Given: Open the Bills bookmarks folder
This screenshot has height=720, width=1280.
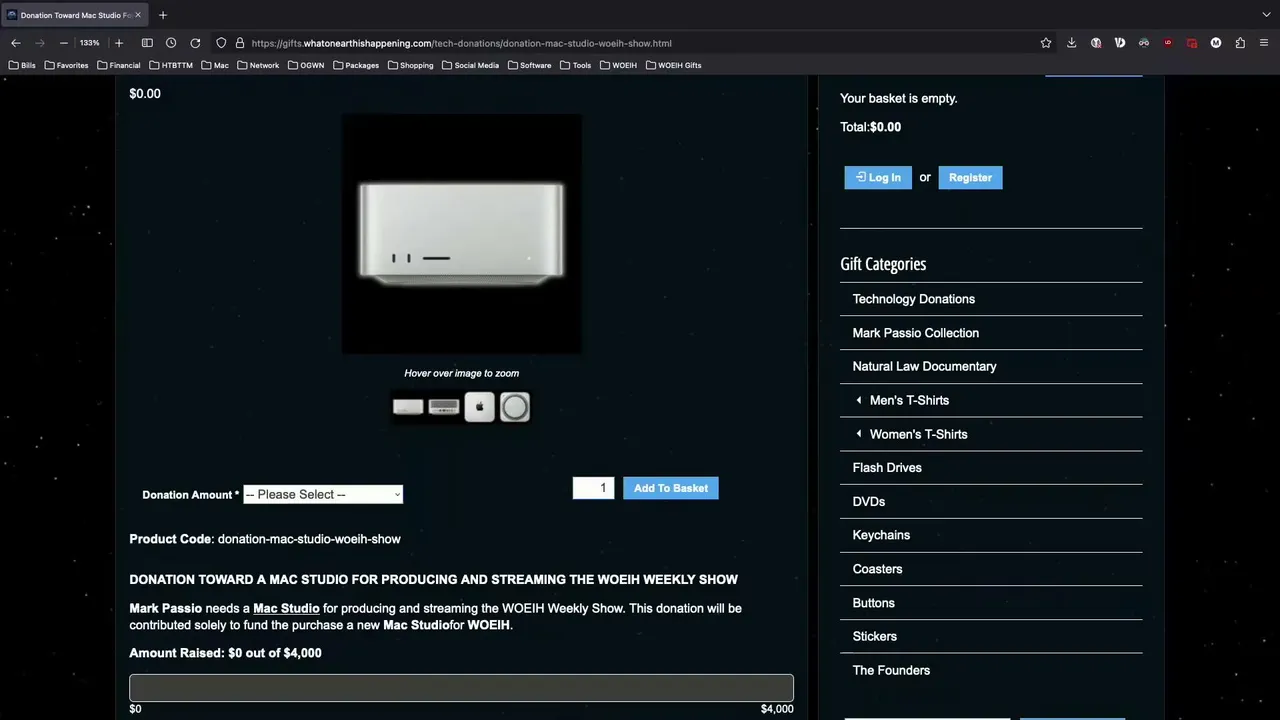Looking at the screenshot, I should coord(22,65).
